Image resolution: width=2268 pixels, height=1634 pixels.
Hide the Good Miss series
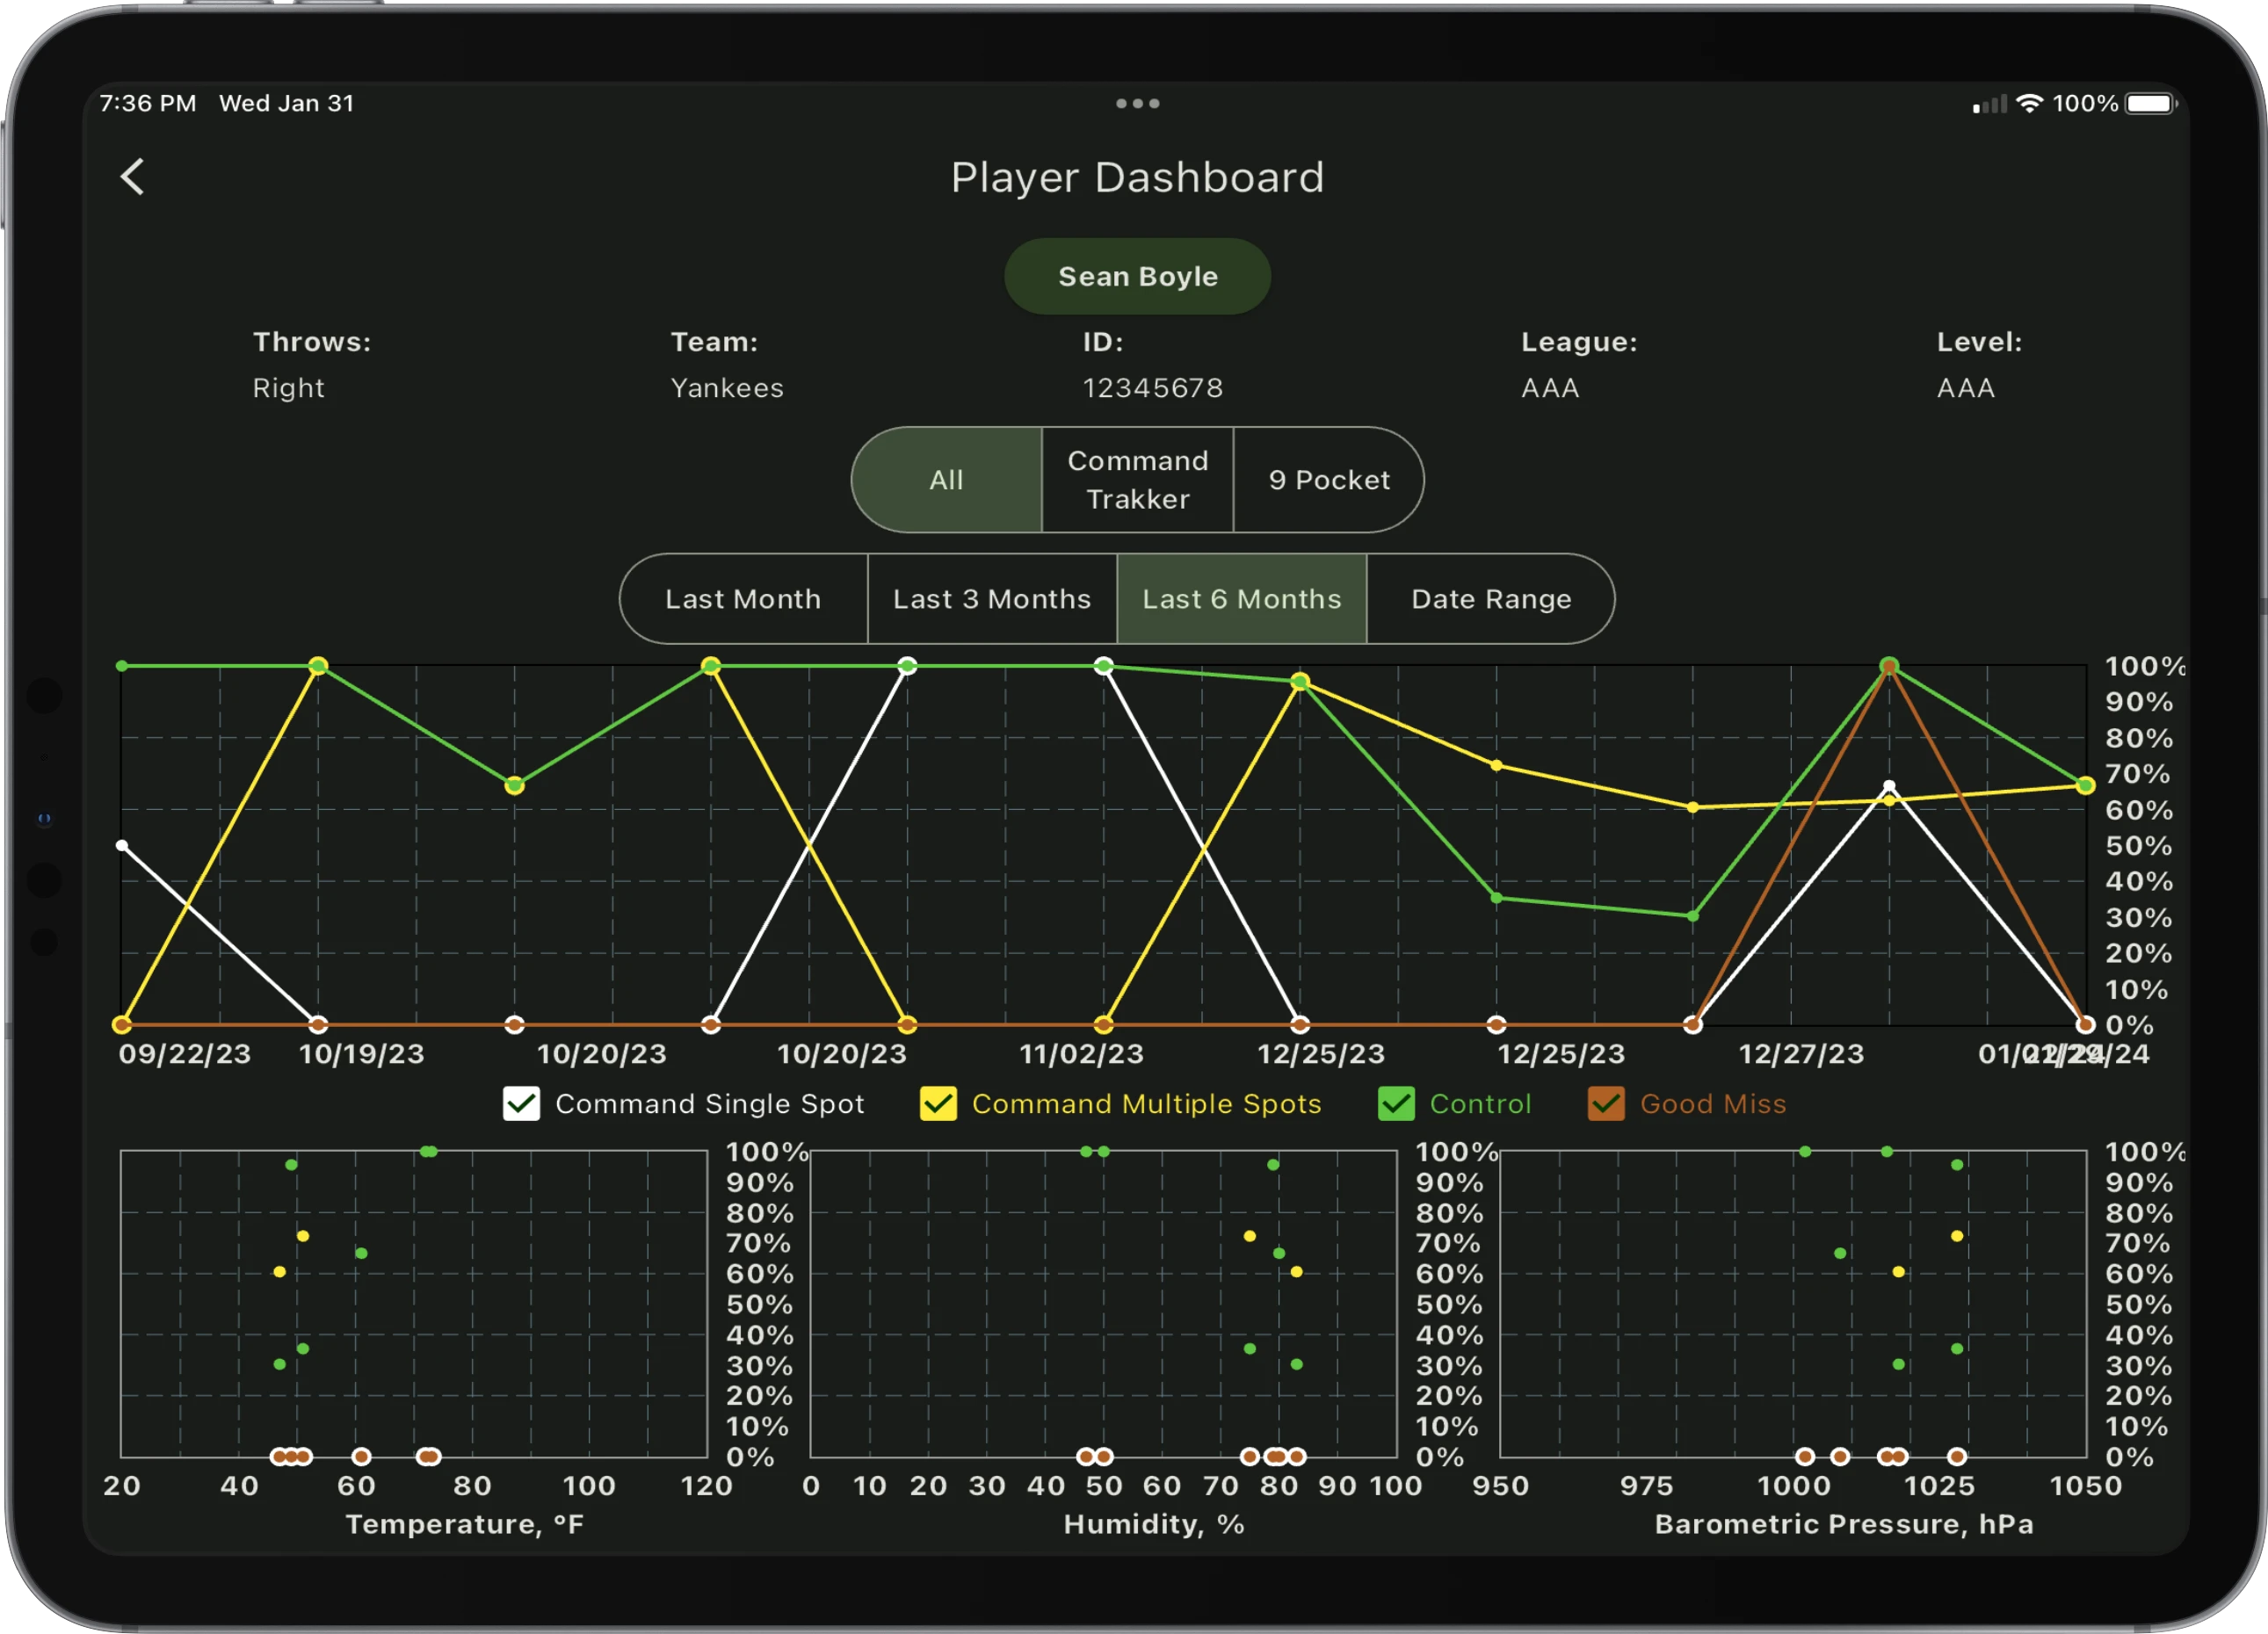coord(1605,1104)
